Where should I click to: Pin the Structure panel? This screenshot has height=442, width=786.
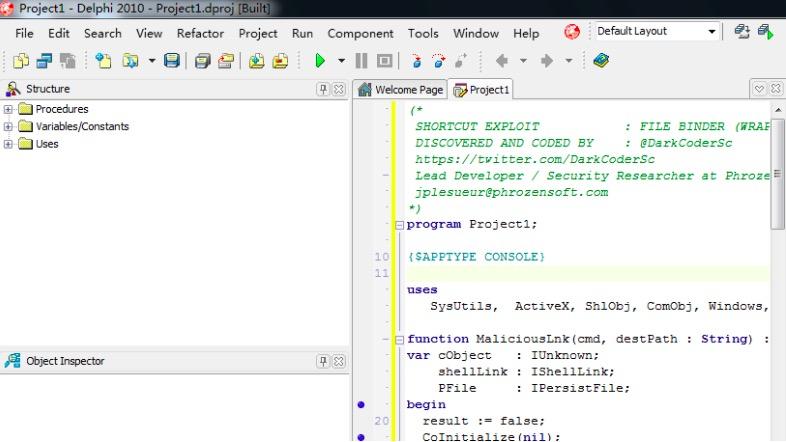coord(323,89)
